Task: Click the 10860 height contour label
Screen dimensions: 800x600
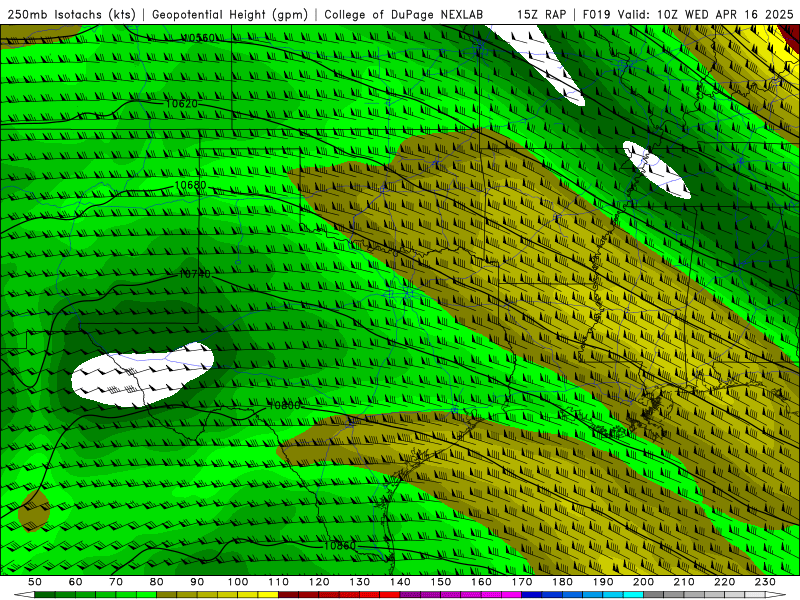Action: [x=339, y=545]
